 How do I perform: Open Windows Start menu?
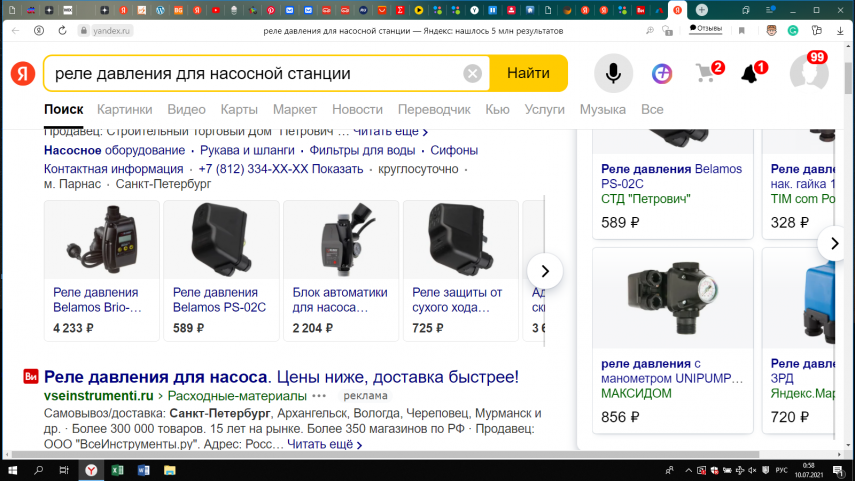click(x=12, y=470)
